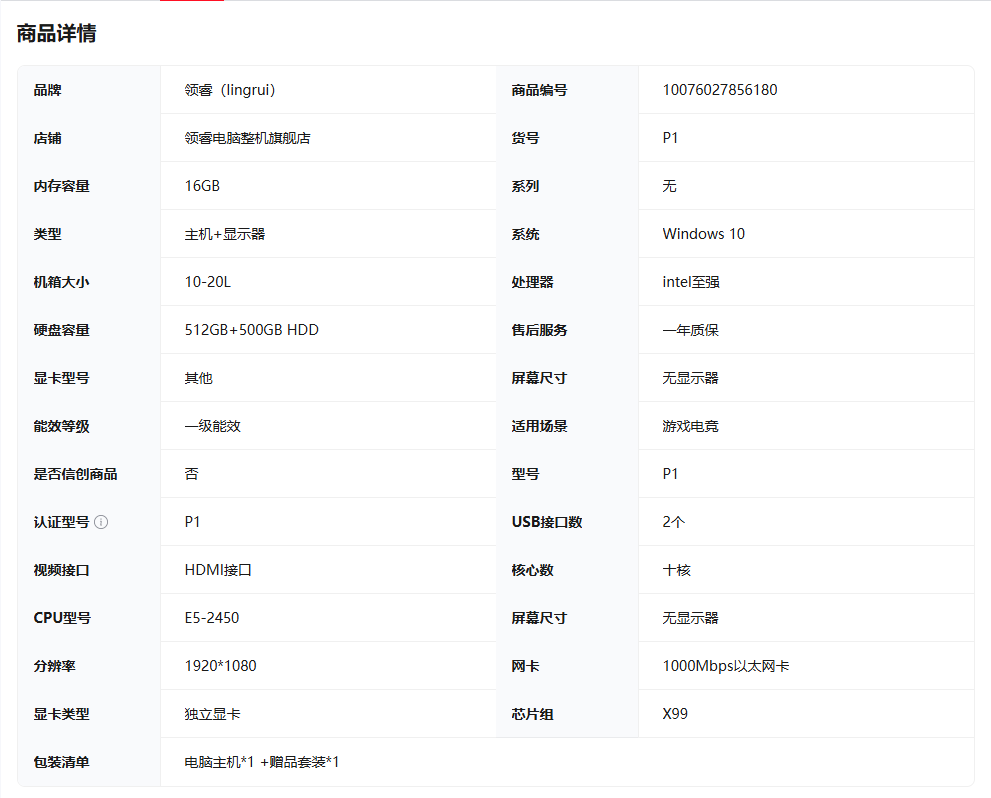Viewport: 991px width, 798px height.
Task: Click the E5-2450 CPU model value
Action: [211, 618]
